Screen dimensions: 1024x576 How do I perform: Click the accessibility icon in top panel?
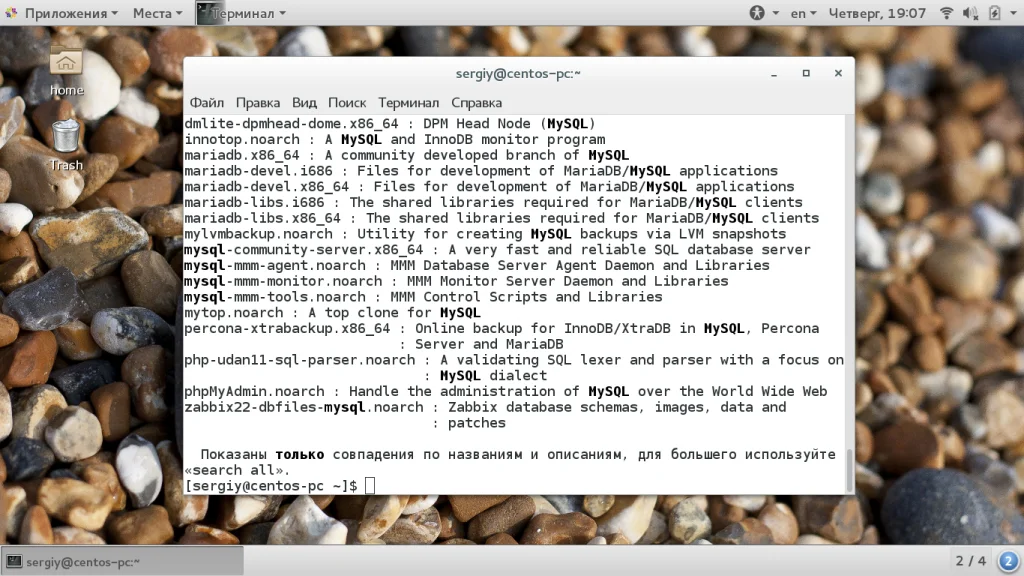[757, 13]
